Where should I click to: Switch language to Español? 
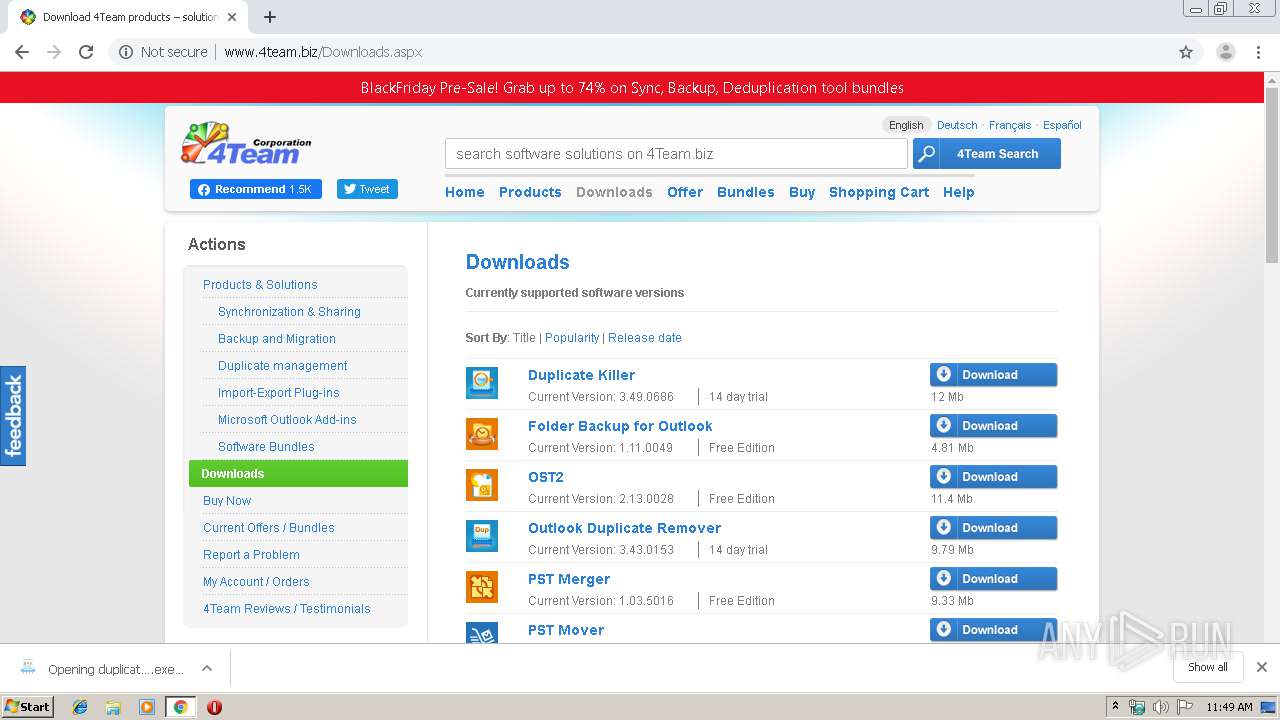(x=1062, y=125)
